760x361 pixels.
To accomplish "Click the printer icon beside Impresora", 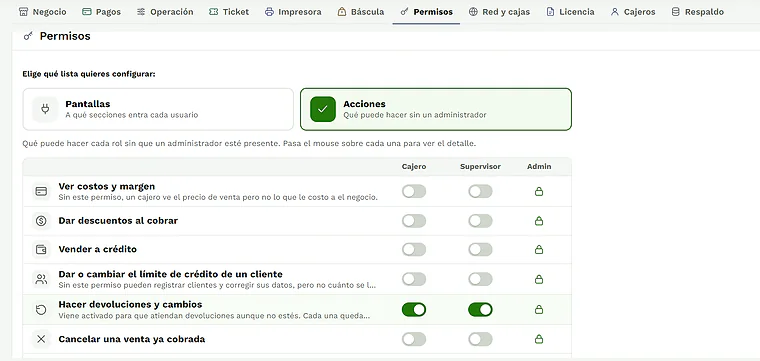I will tap(269, 12).
